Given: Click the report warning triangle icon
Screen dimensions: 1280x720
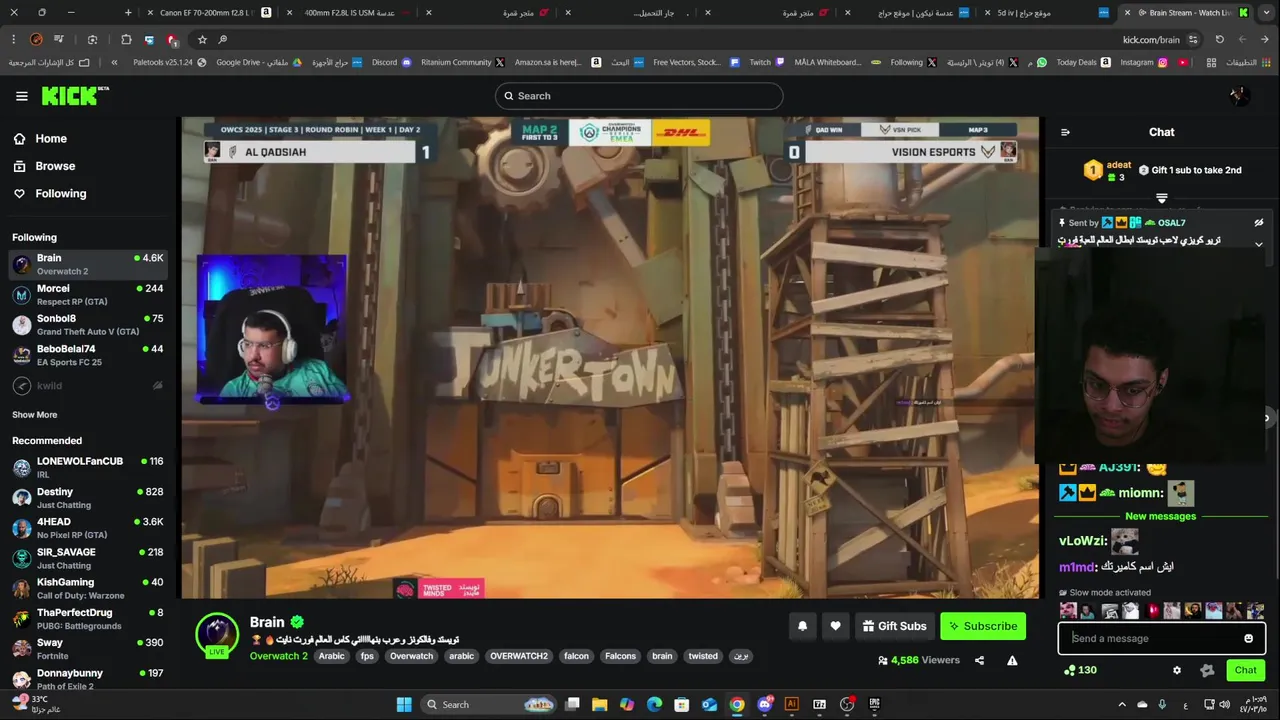Looking at the screenshot, I should [1012, 660].
